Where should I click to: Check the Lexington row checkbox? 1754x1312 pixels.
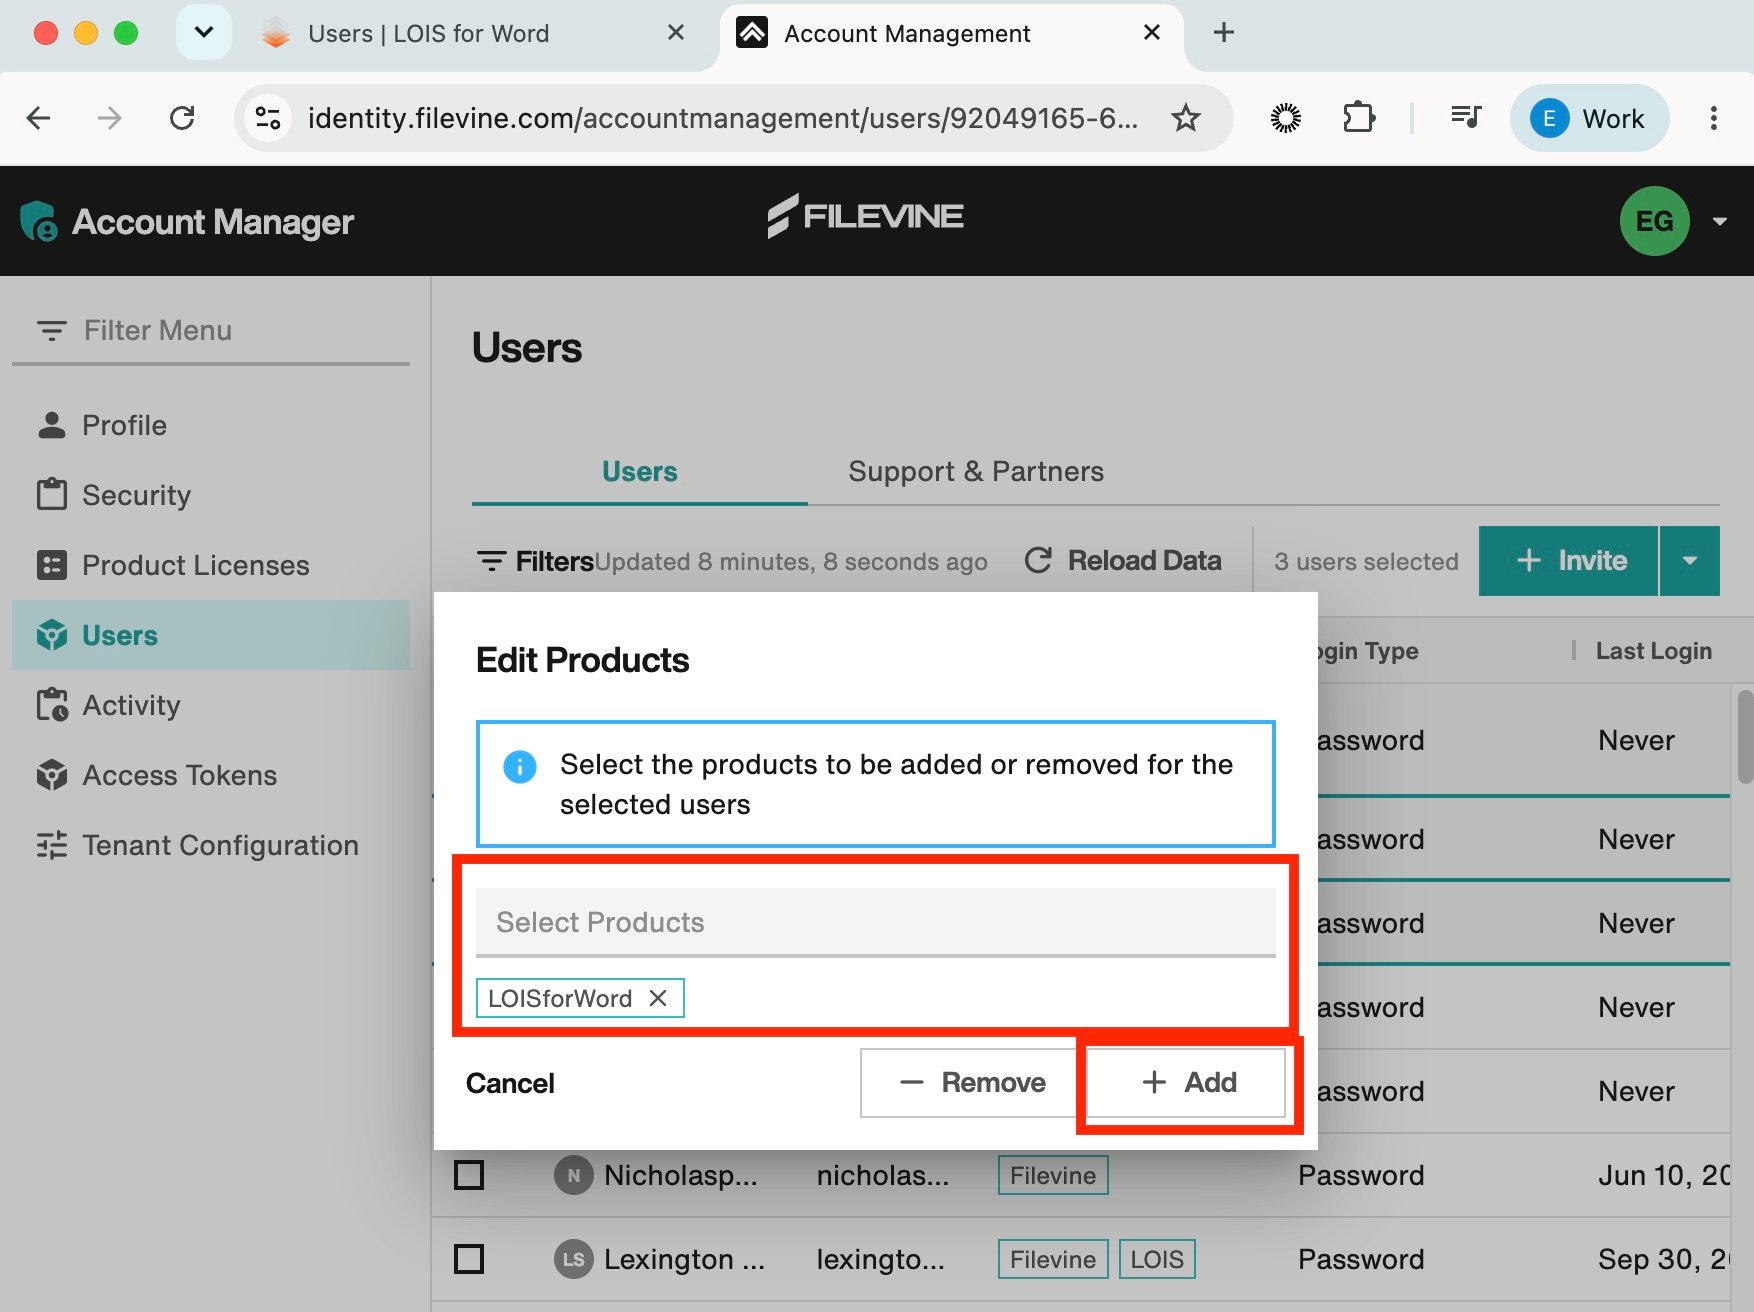469,1259
